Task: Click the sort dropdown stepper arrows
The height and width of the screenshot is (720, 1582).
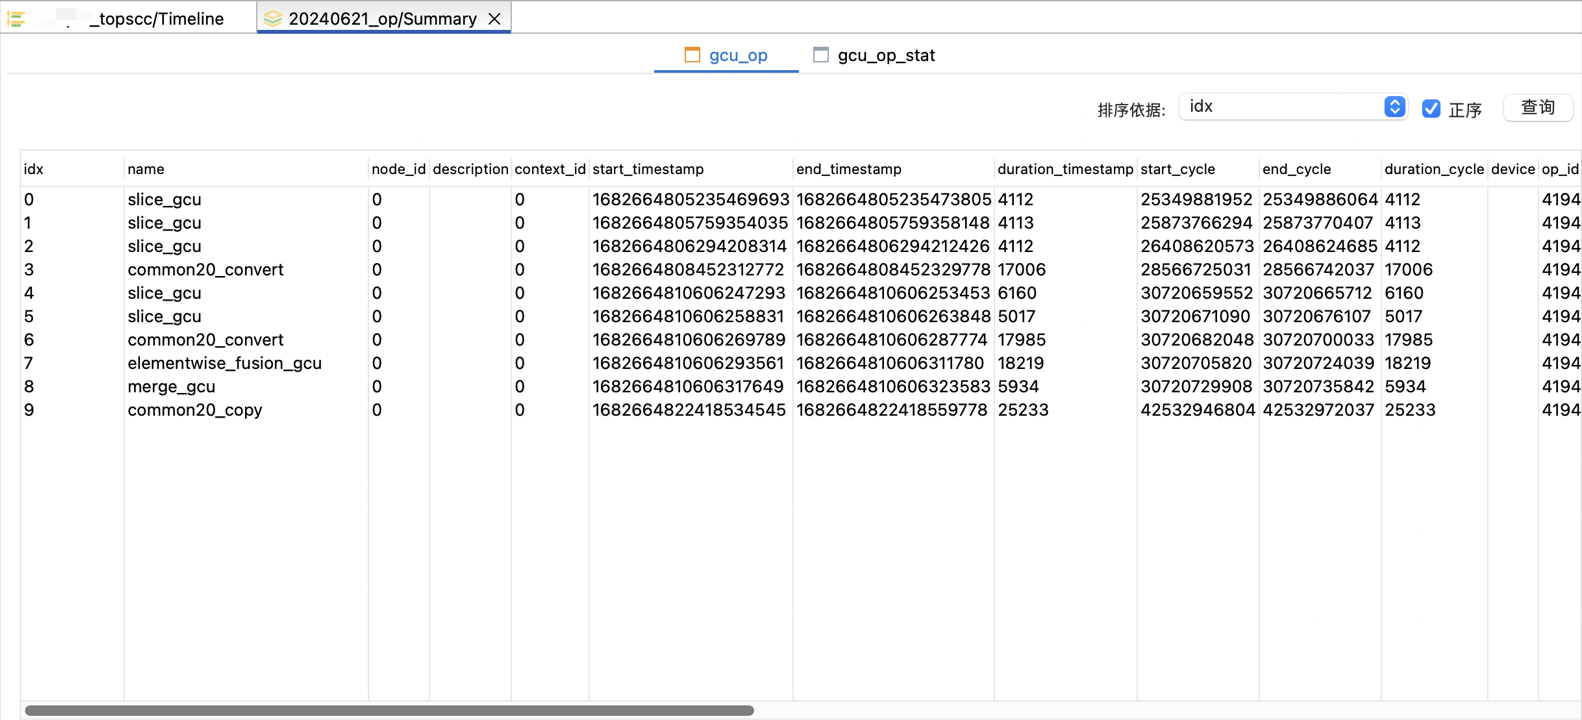Action: (1395, 107)
